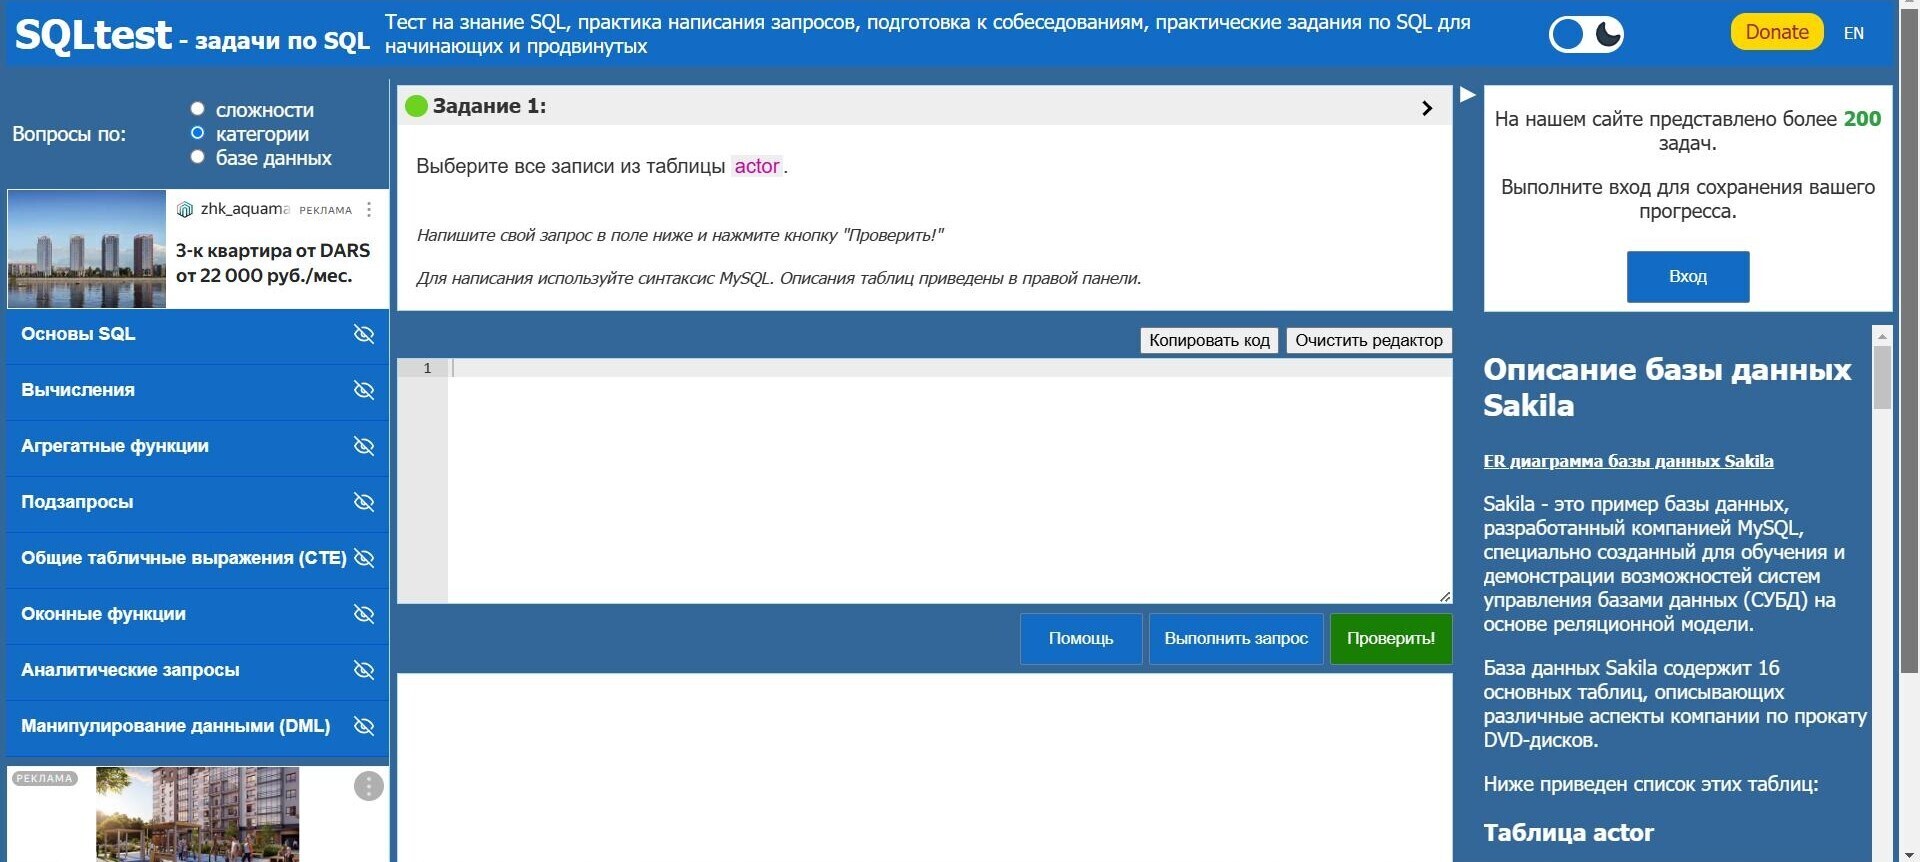
Task: Switch language to EN
Action: (x=1854, y=33)
